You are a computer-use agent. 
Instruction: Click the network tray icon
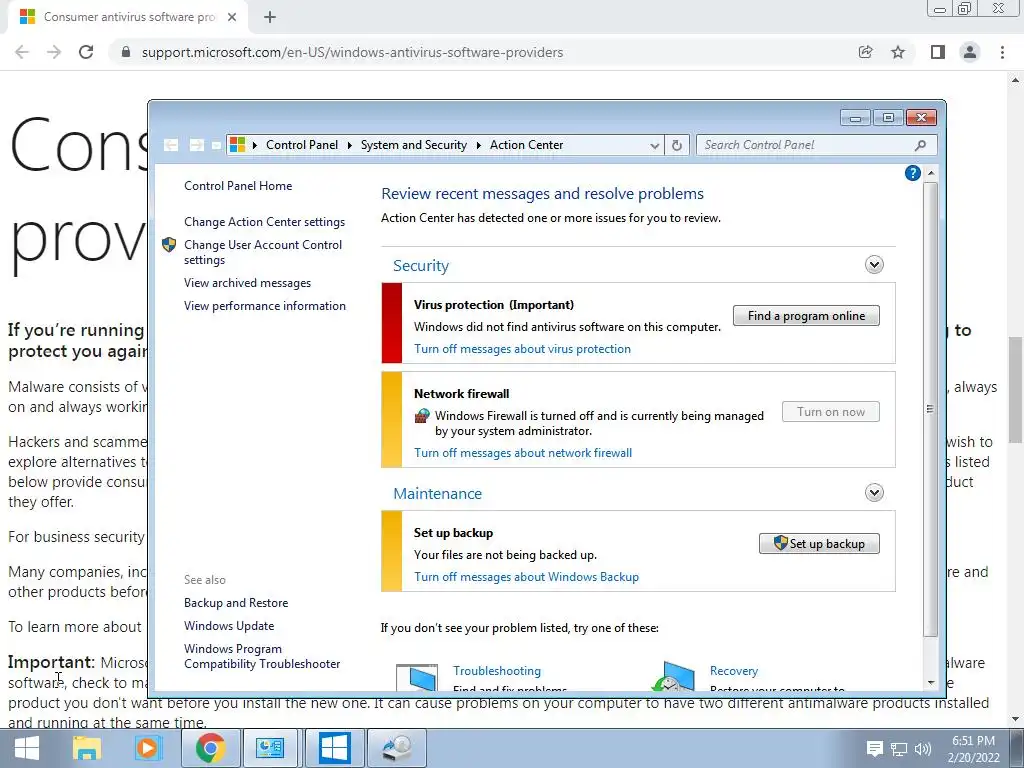[899, 749]
